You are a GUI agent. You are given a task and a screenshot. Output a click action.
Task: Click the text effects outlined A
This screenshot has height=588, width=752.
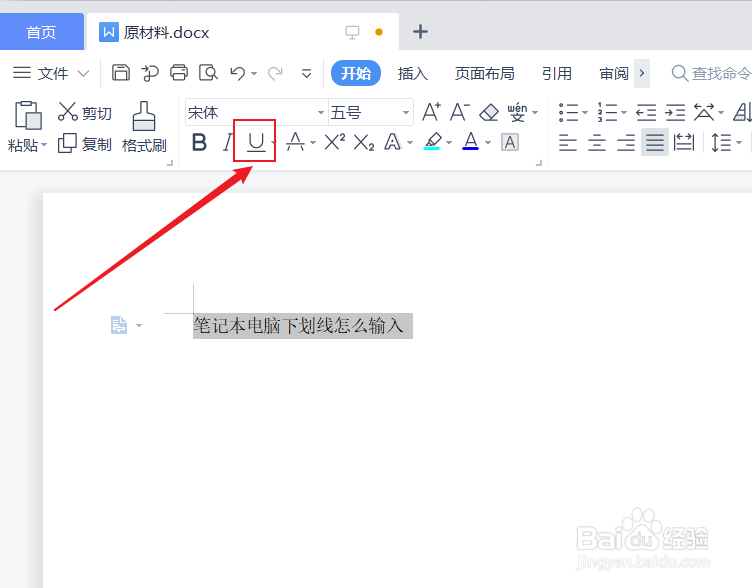pyautogui.click(x=392, y=142)
